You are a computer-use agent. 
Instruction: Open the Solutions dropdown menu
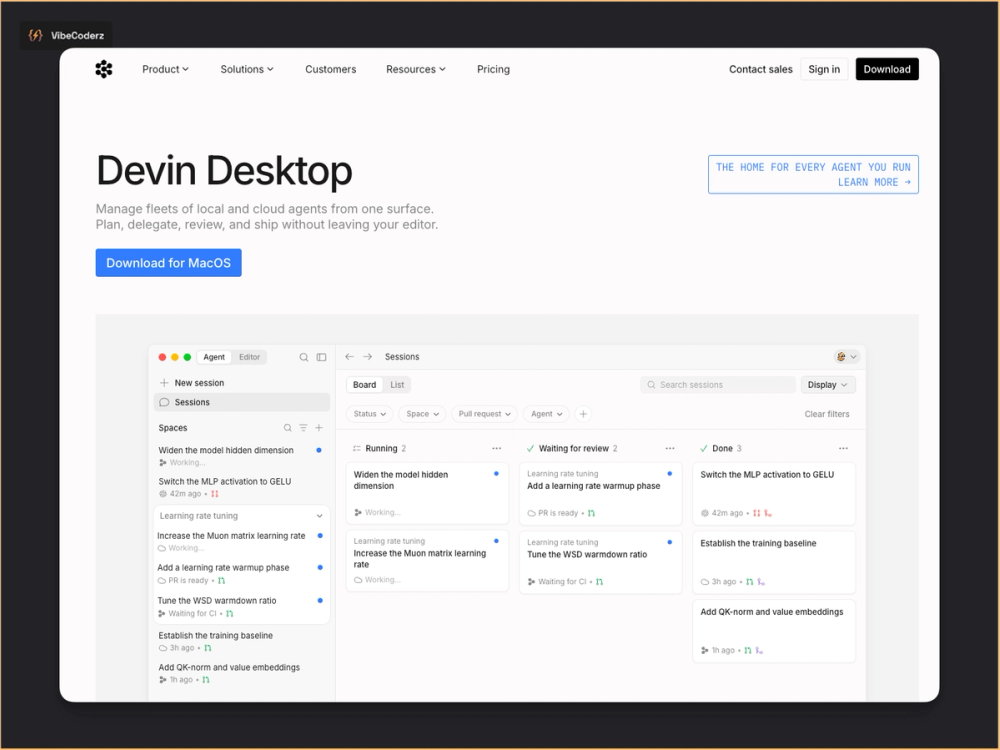[x=247, y=69]
